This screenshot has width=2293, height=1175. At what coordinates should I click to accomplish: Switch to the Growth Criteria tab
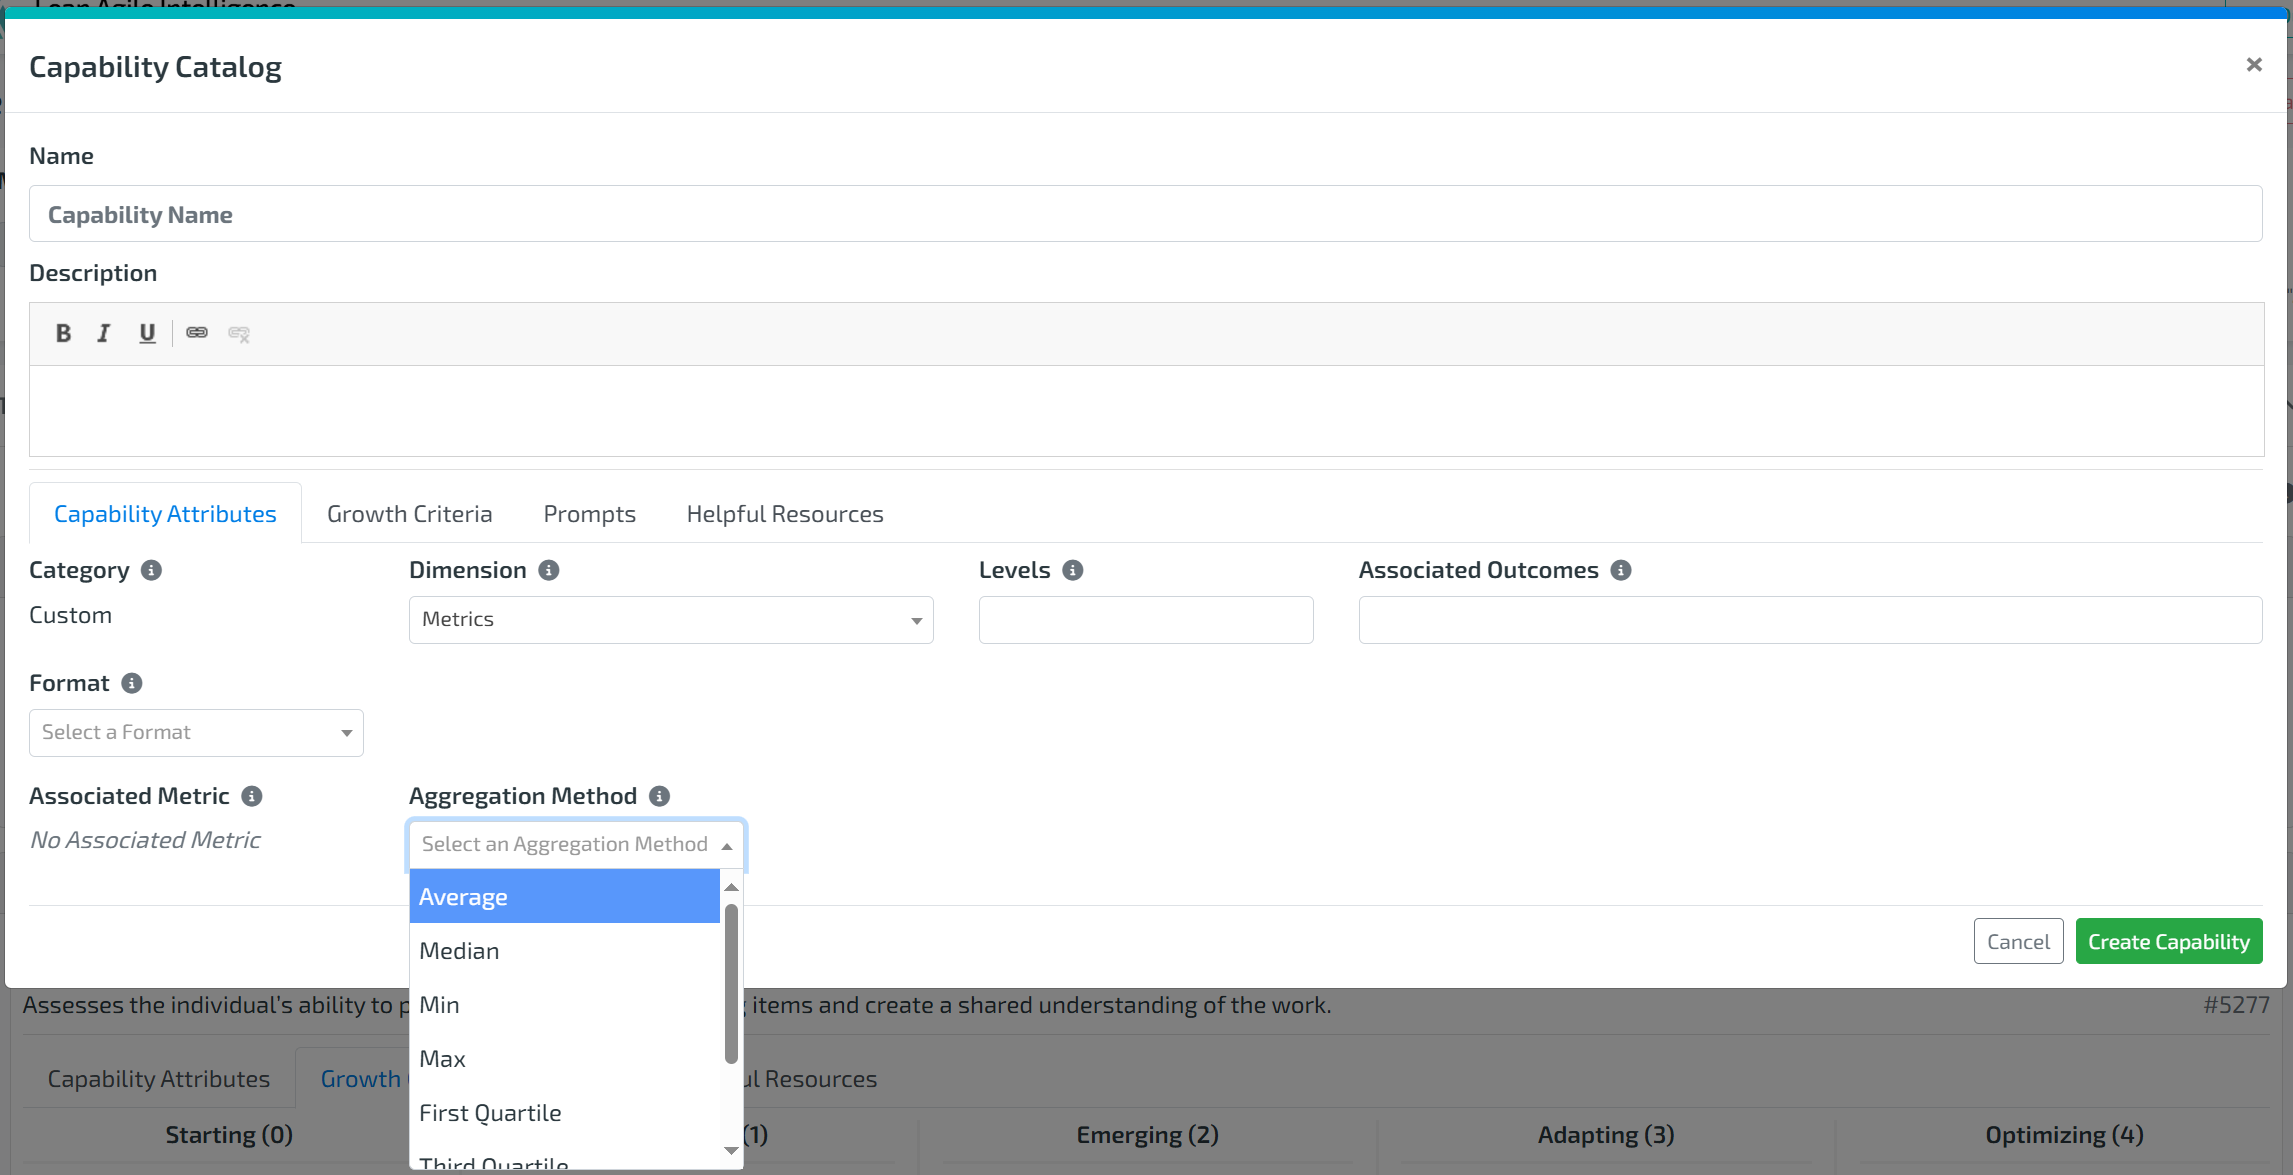click(x=409, y=514)
